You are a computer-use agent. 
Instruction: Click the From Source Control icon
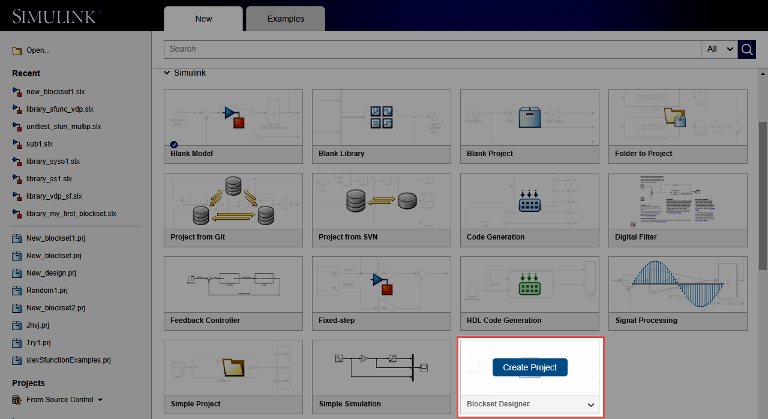17,400
